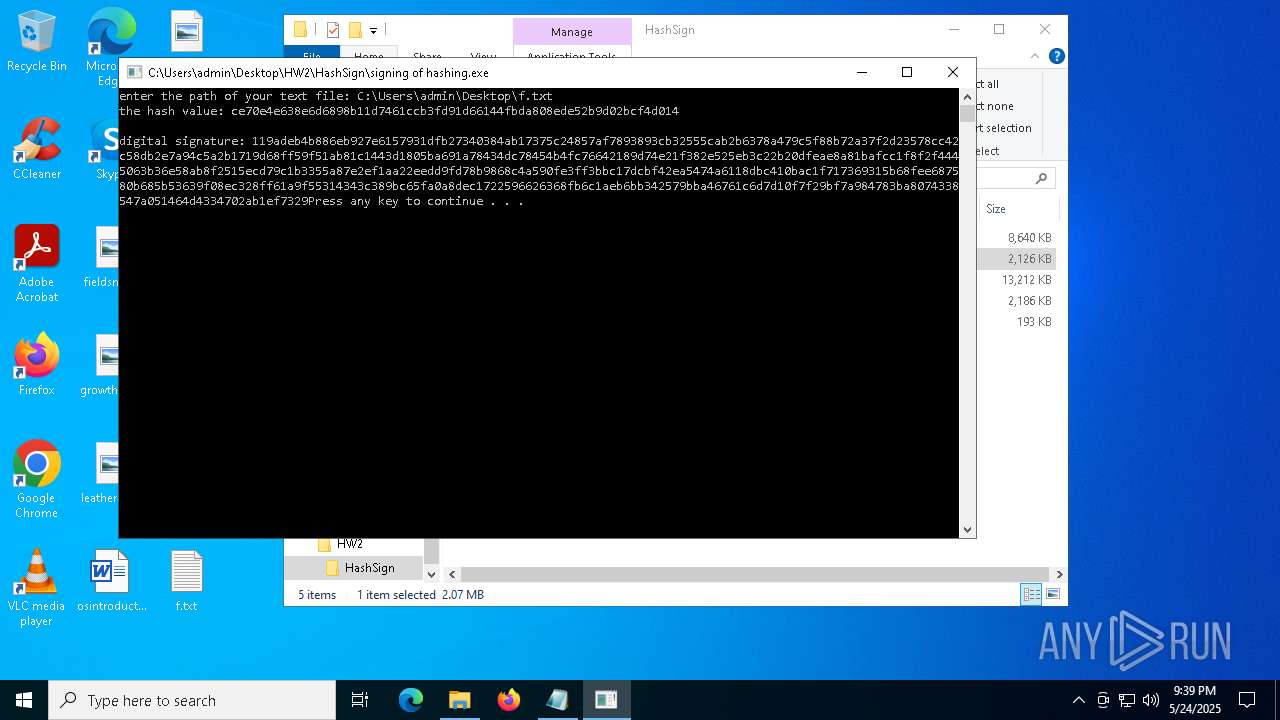Image resolution: width=1280 pixels, height=720 pixels.
Task: Click the Properties quick access icon in Explorer
Action: pos(333,30)
